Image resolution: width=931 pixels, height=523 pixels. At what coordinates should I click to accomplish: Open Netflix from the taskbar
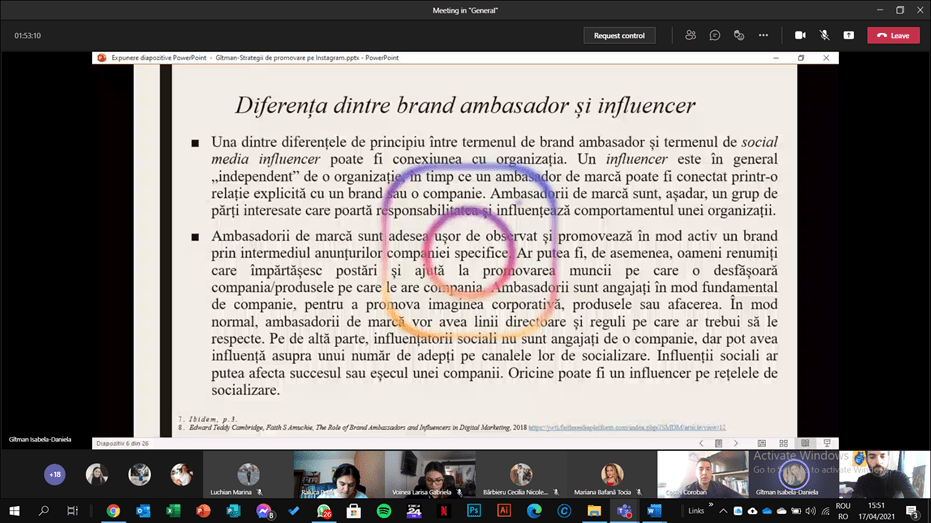pos(444,511)
